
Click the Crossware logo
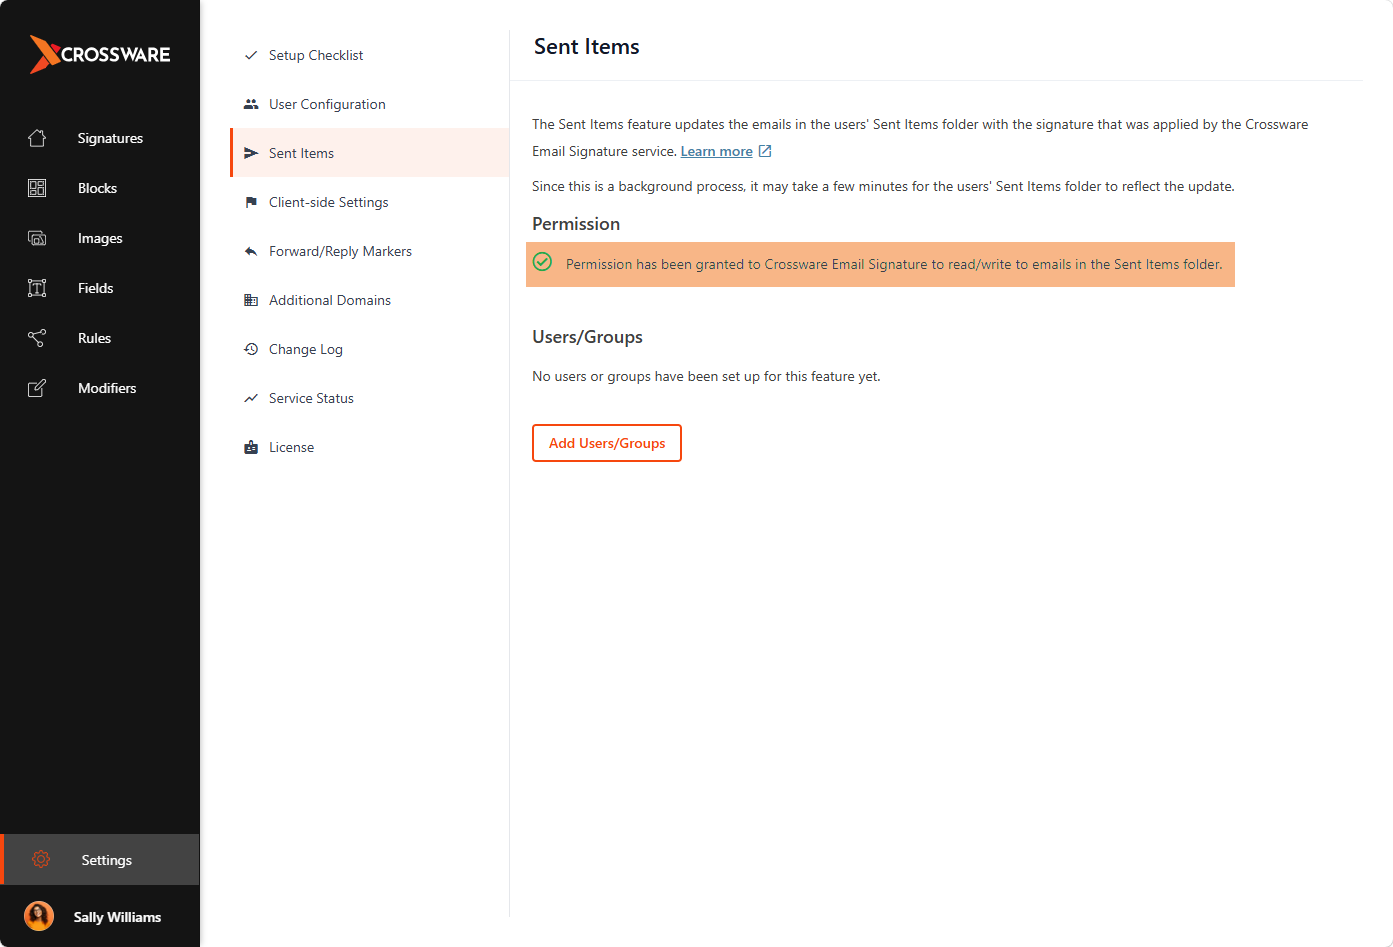pyautogui.click(x=100, y=54)
